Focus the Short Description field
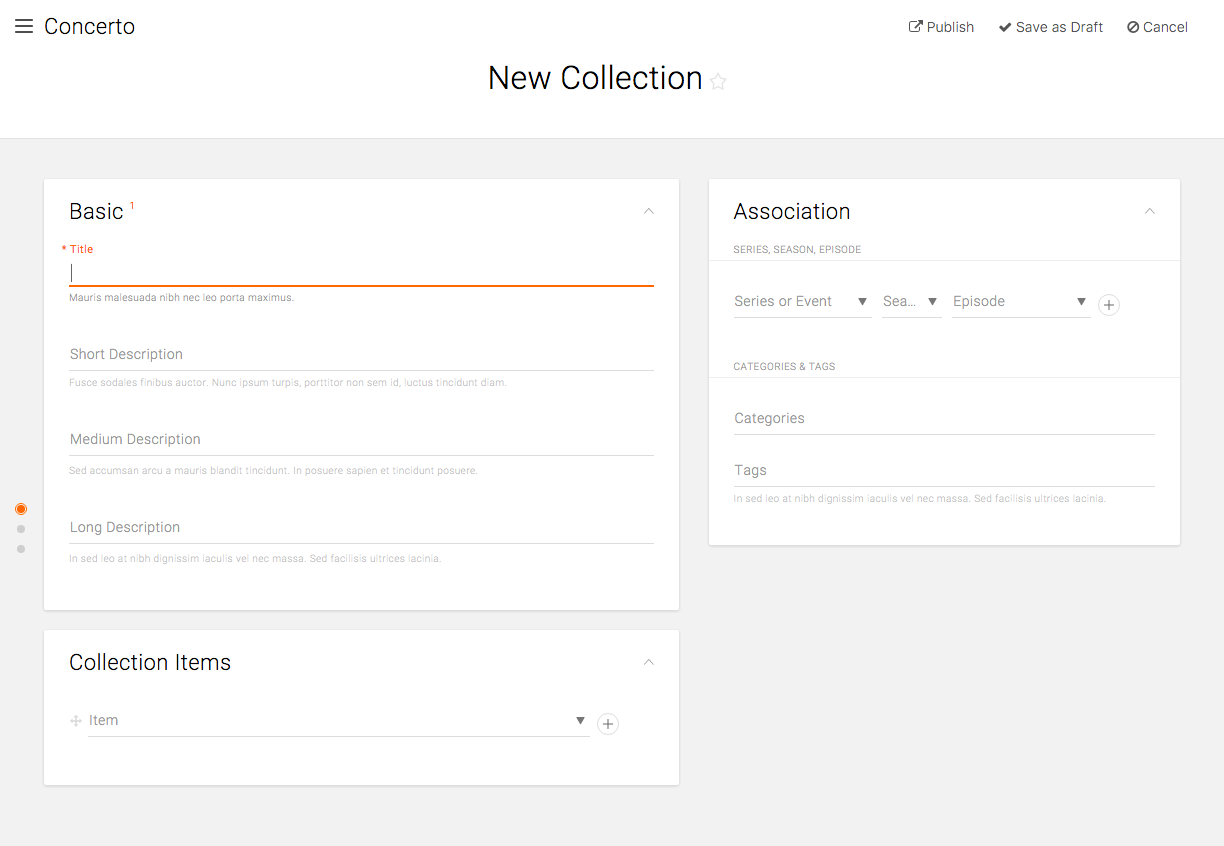This screenshot has height=846, width=1224. [361, 355]
